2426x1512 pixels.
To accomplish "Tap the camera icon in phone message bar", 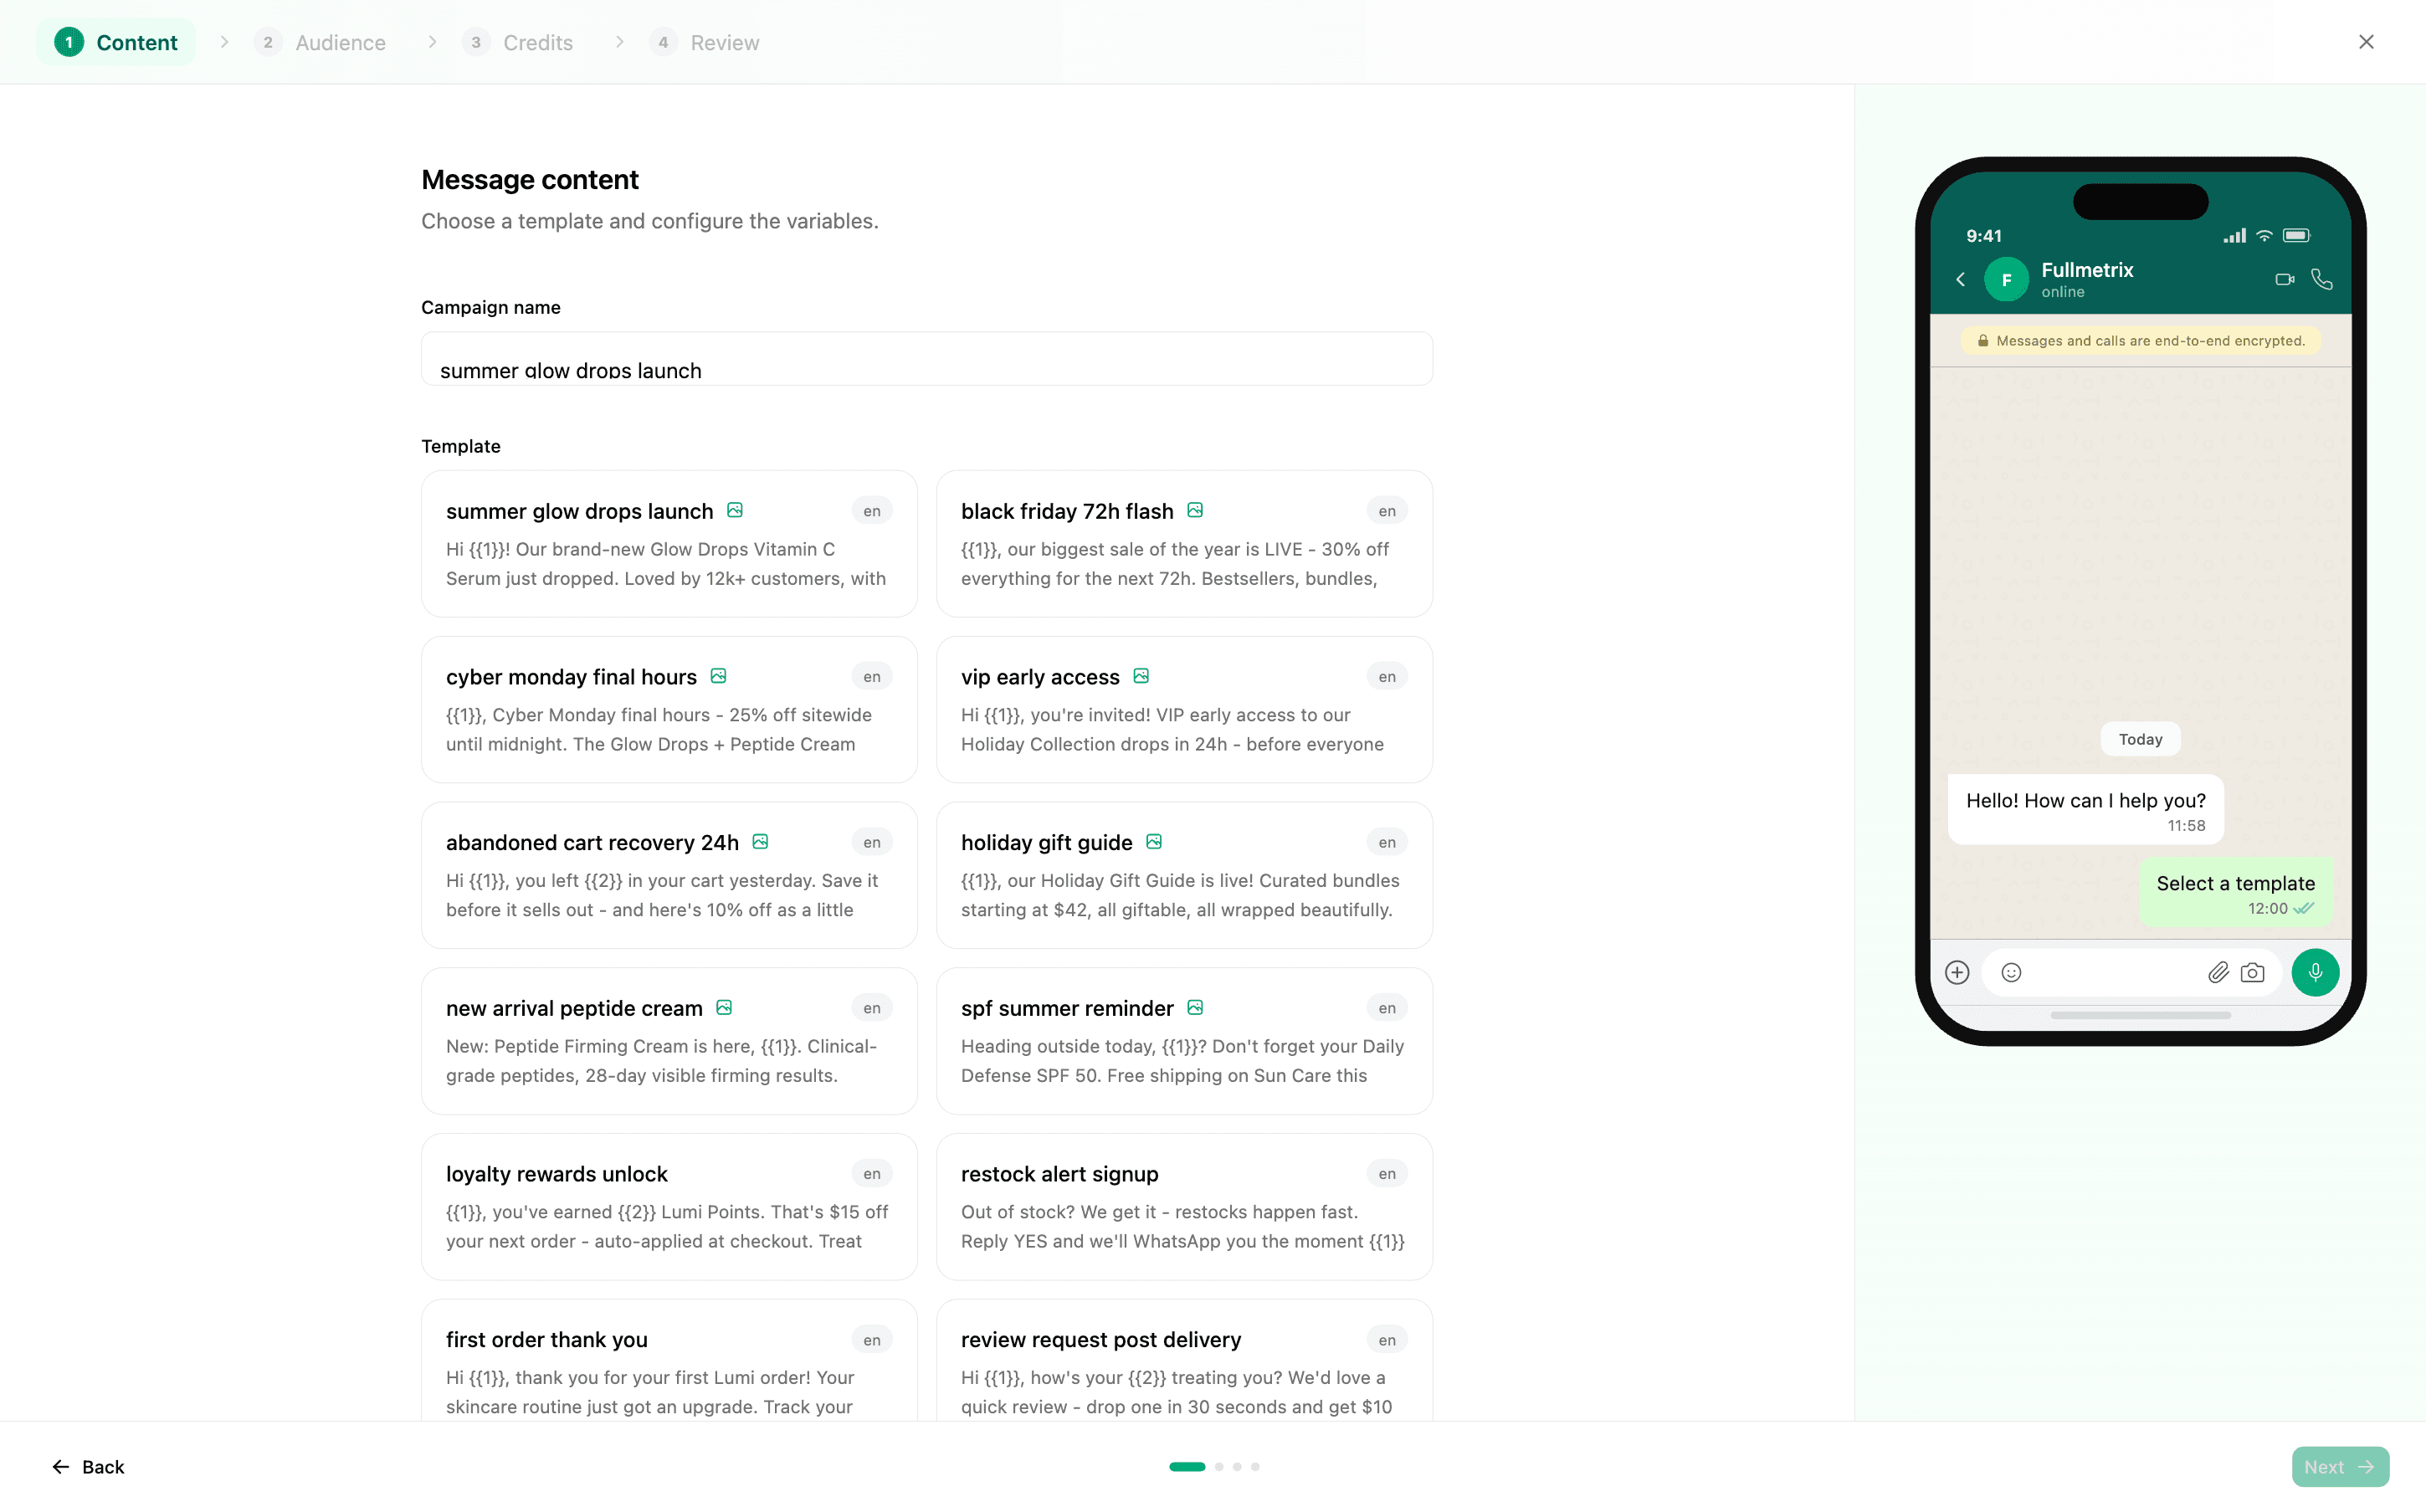I will coord(2253,972).
